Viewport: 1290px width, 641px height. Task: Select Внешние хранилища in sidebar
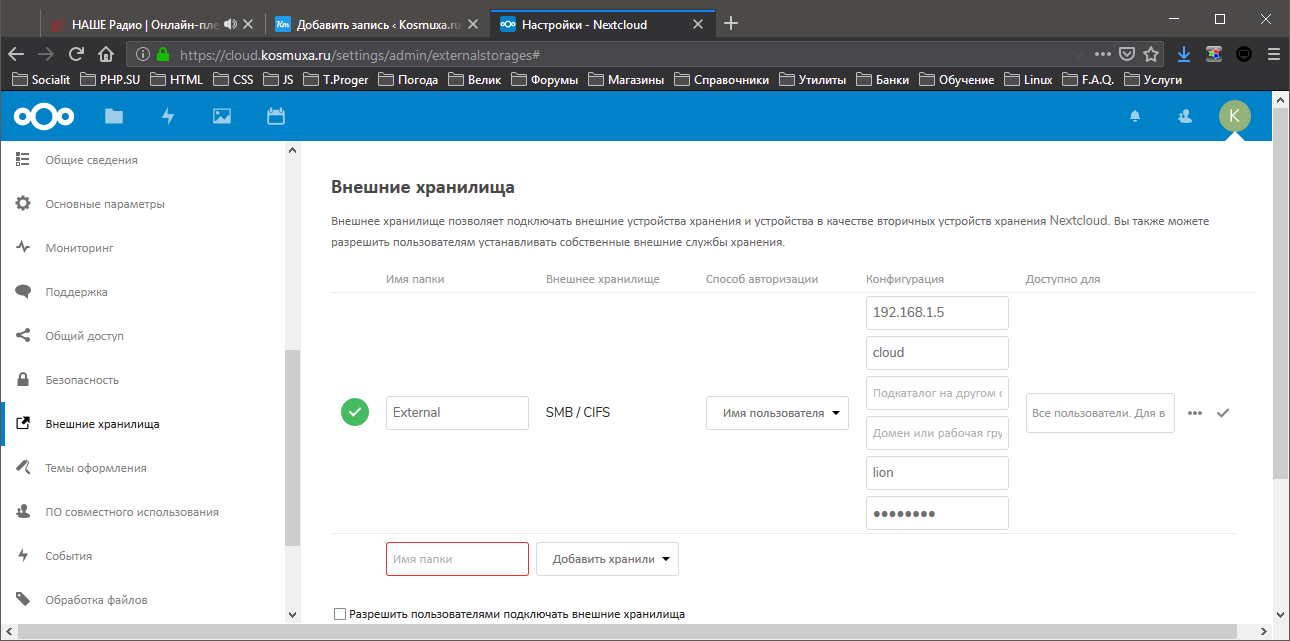coord(102,424)
